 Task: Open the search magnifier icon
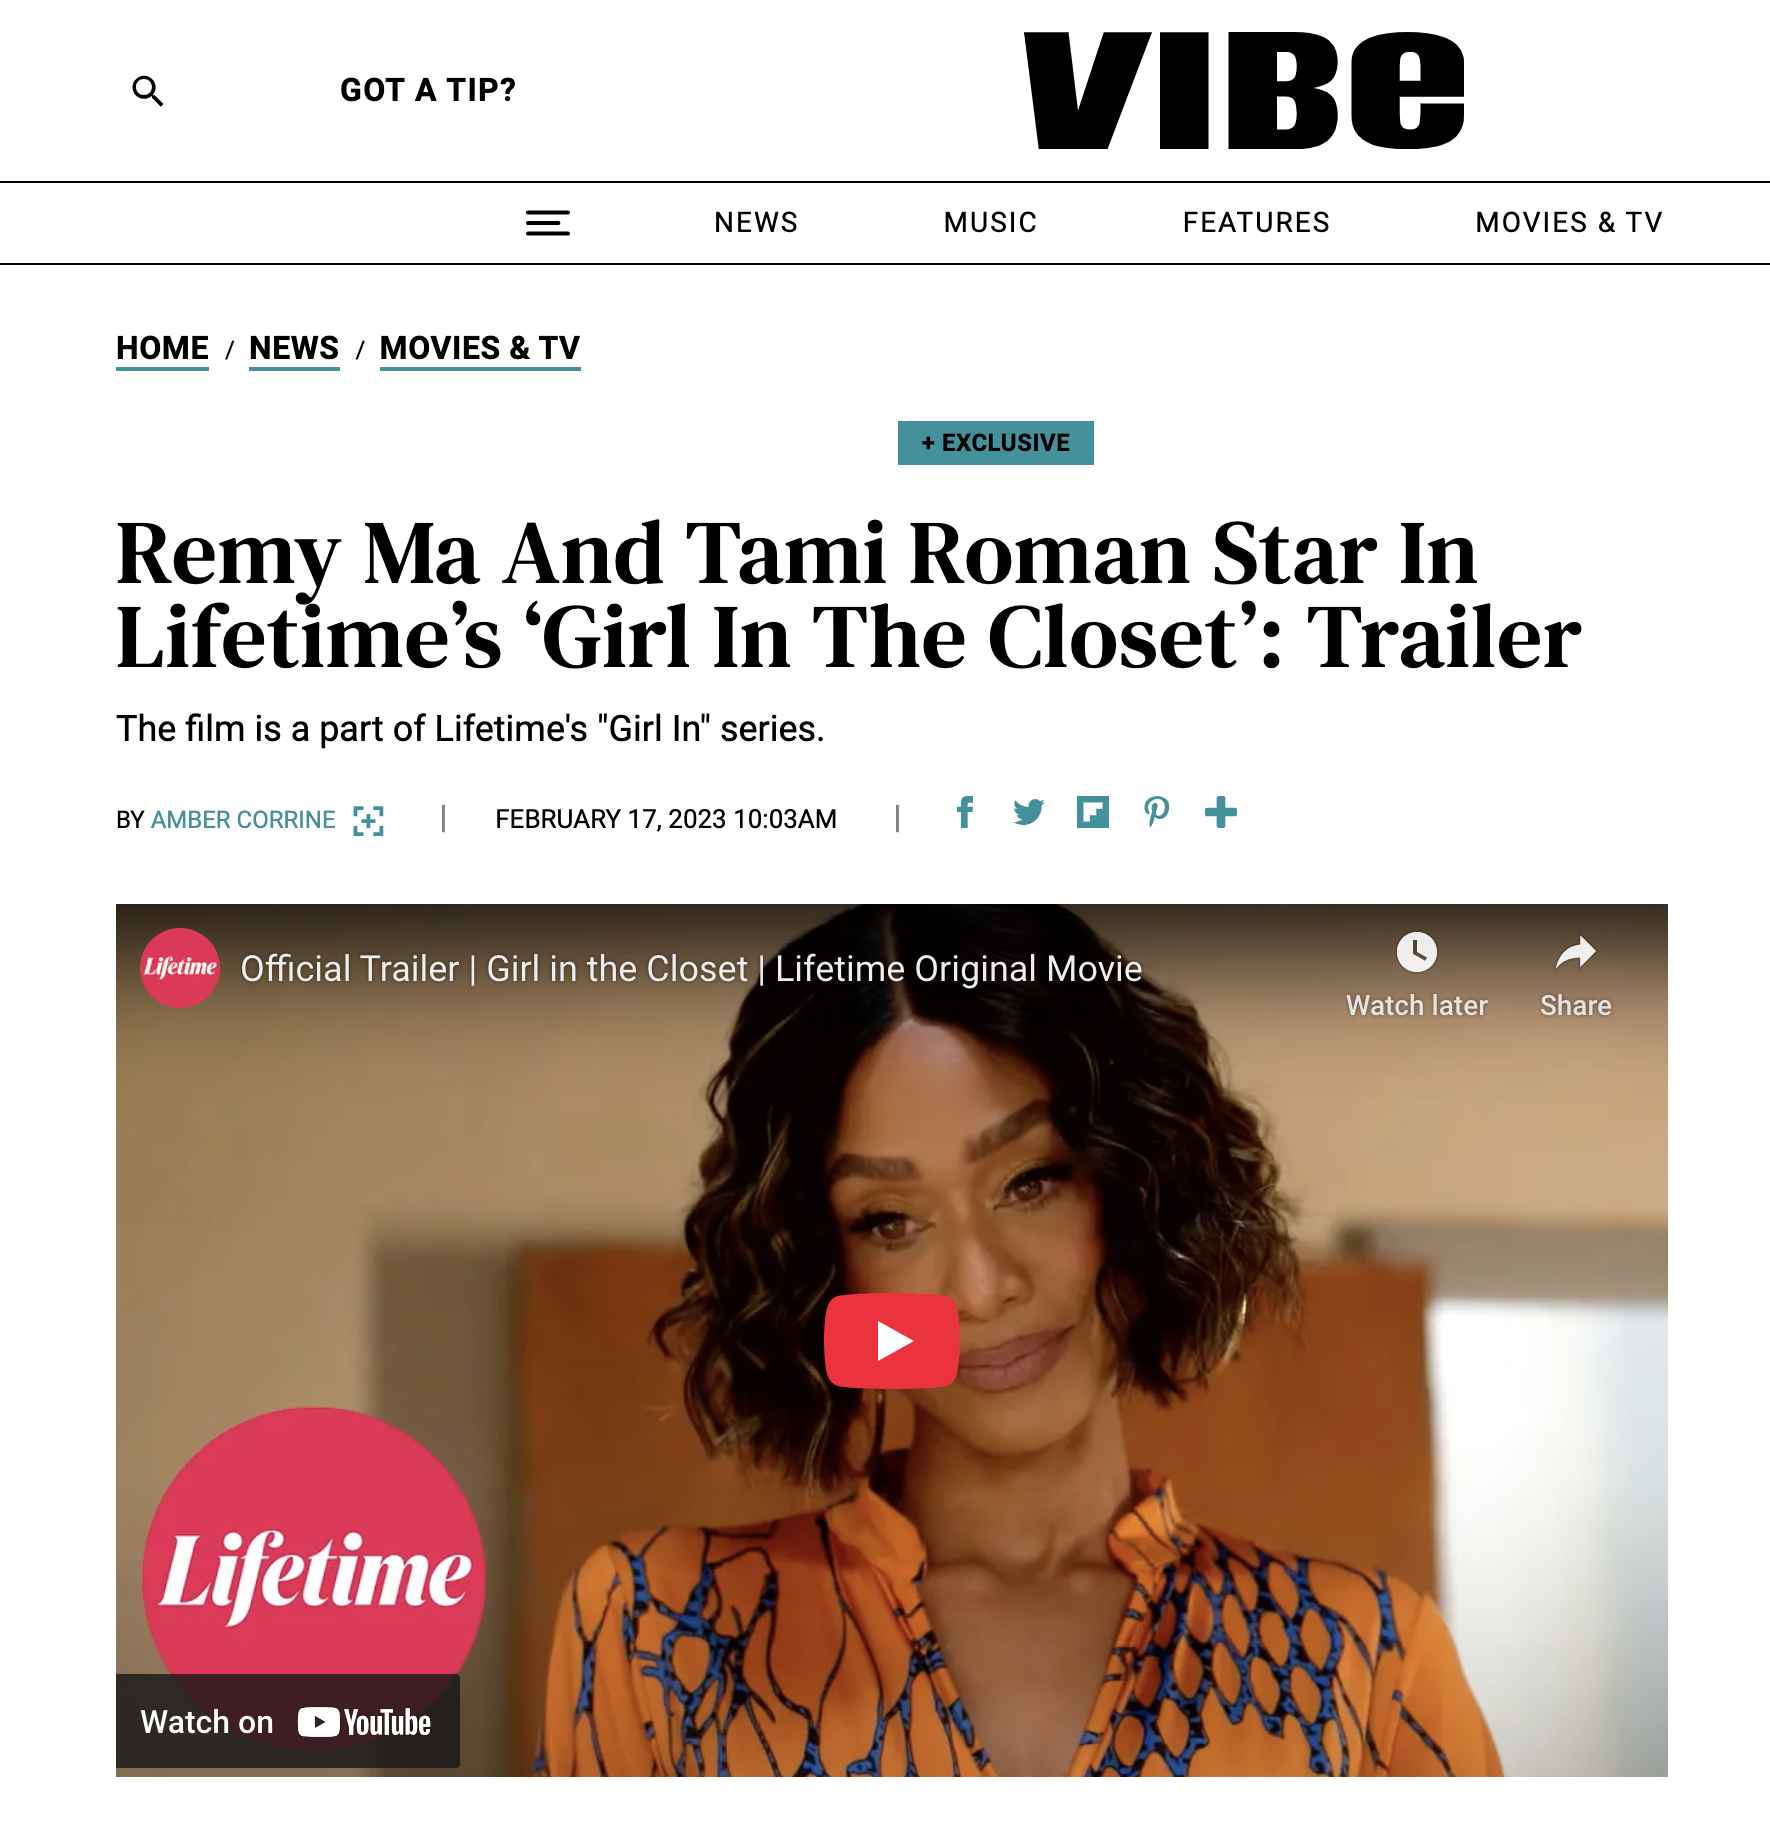pyautogui.click(x=148, y=91)
